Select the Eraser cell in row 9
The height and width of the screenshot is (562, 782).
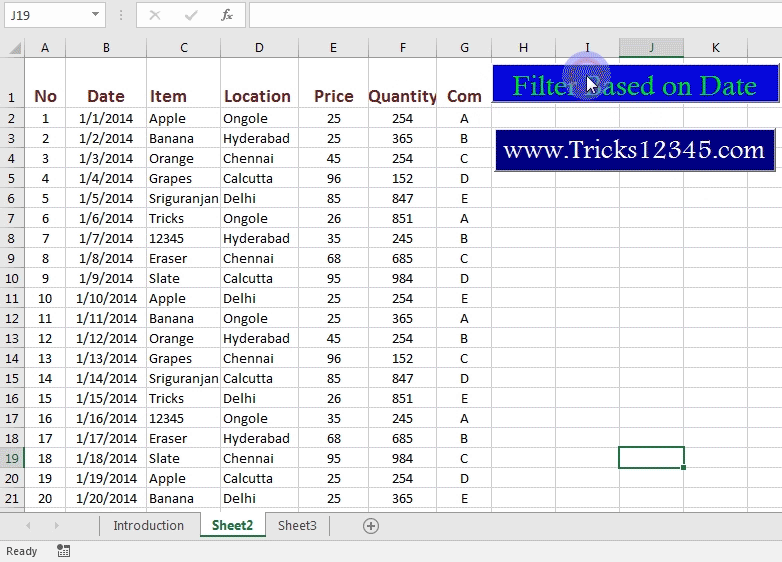(184, 258)
